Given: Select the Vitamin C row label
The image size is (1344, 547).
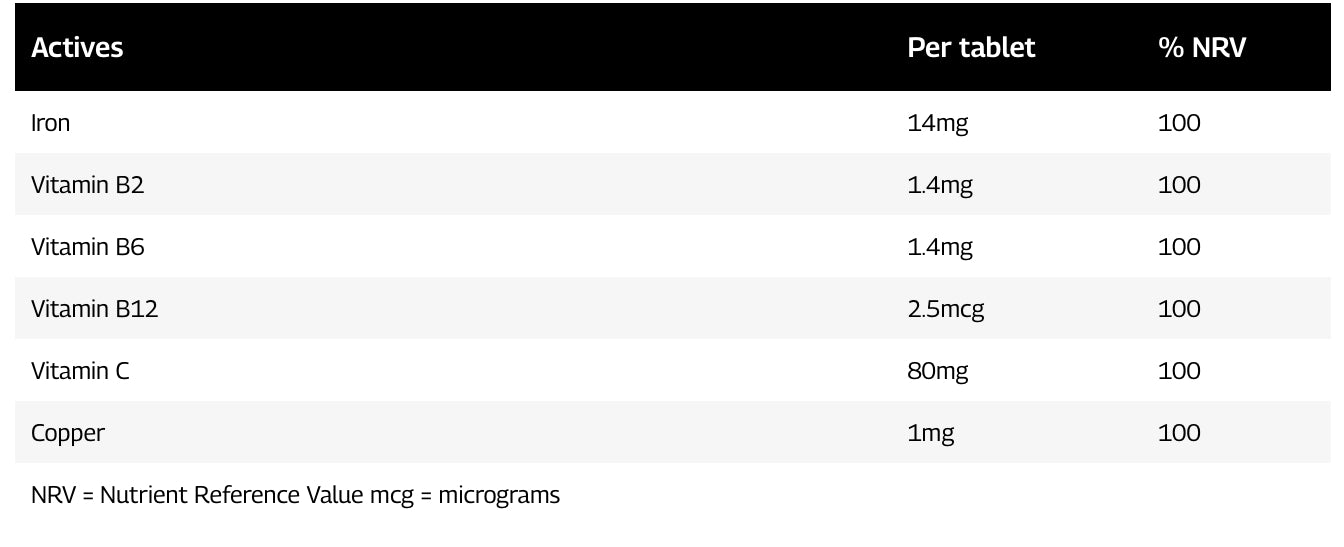Looking at the screenshot, I should tap(81, 372).
